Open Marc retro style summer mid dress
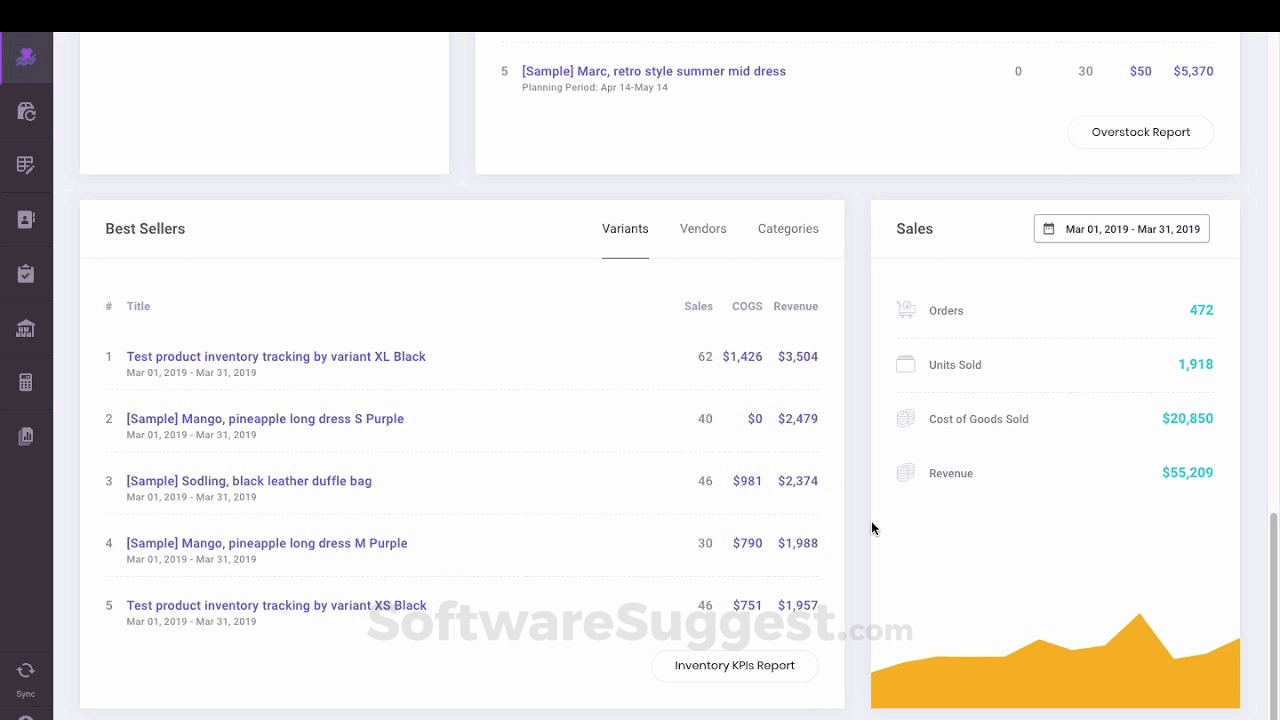The height and width of the screenshot is (720, 1280). coord(654,71)
